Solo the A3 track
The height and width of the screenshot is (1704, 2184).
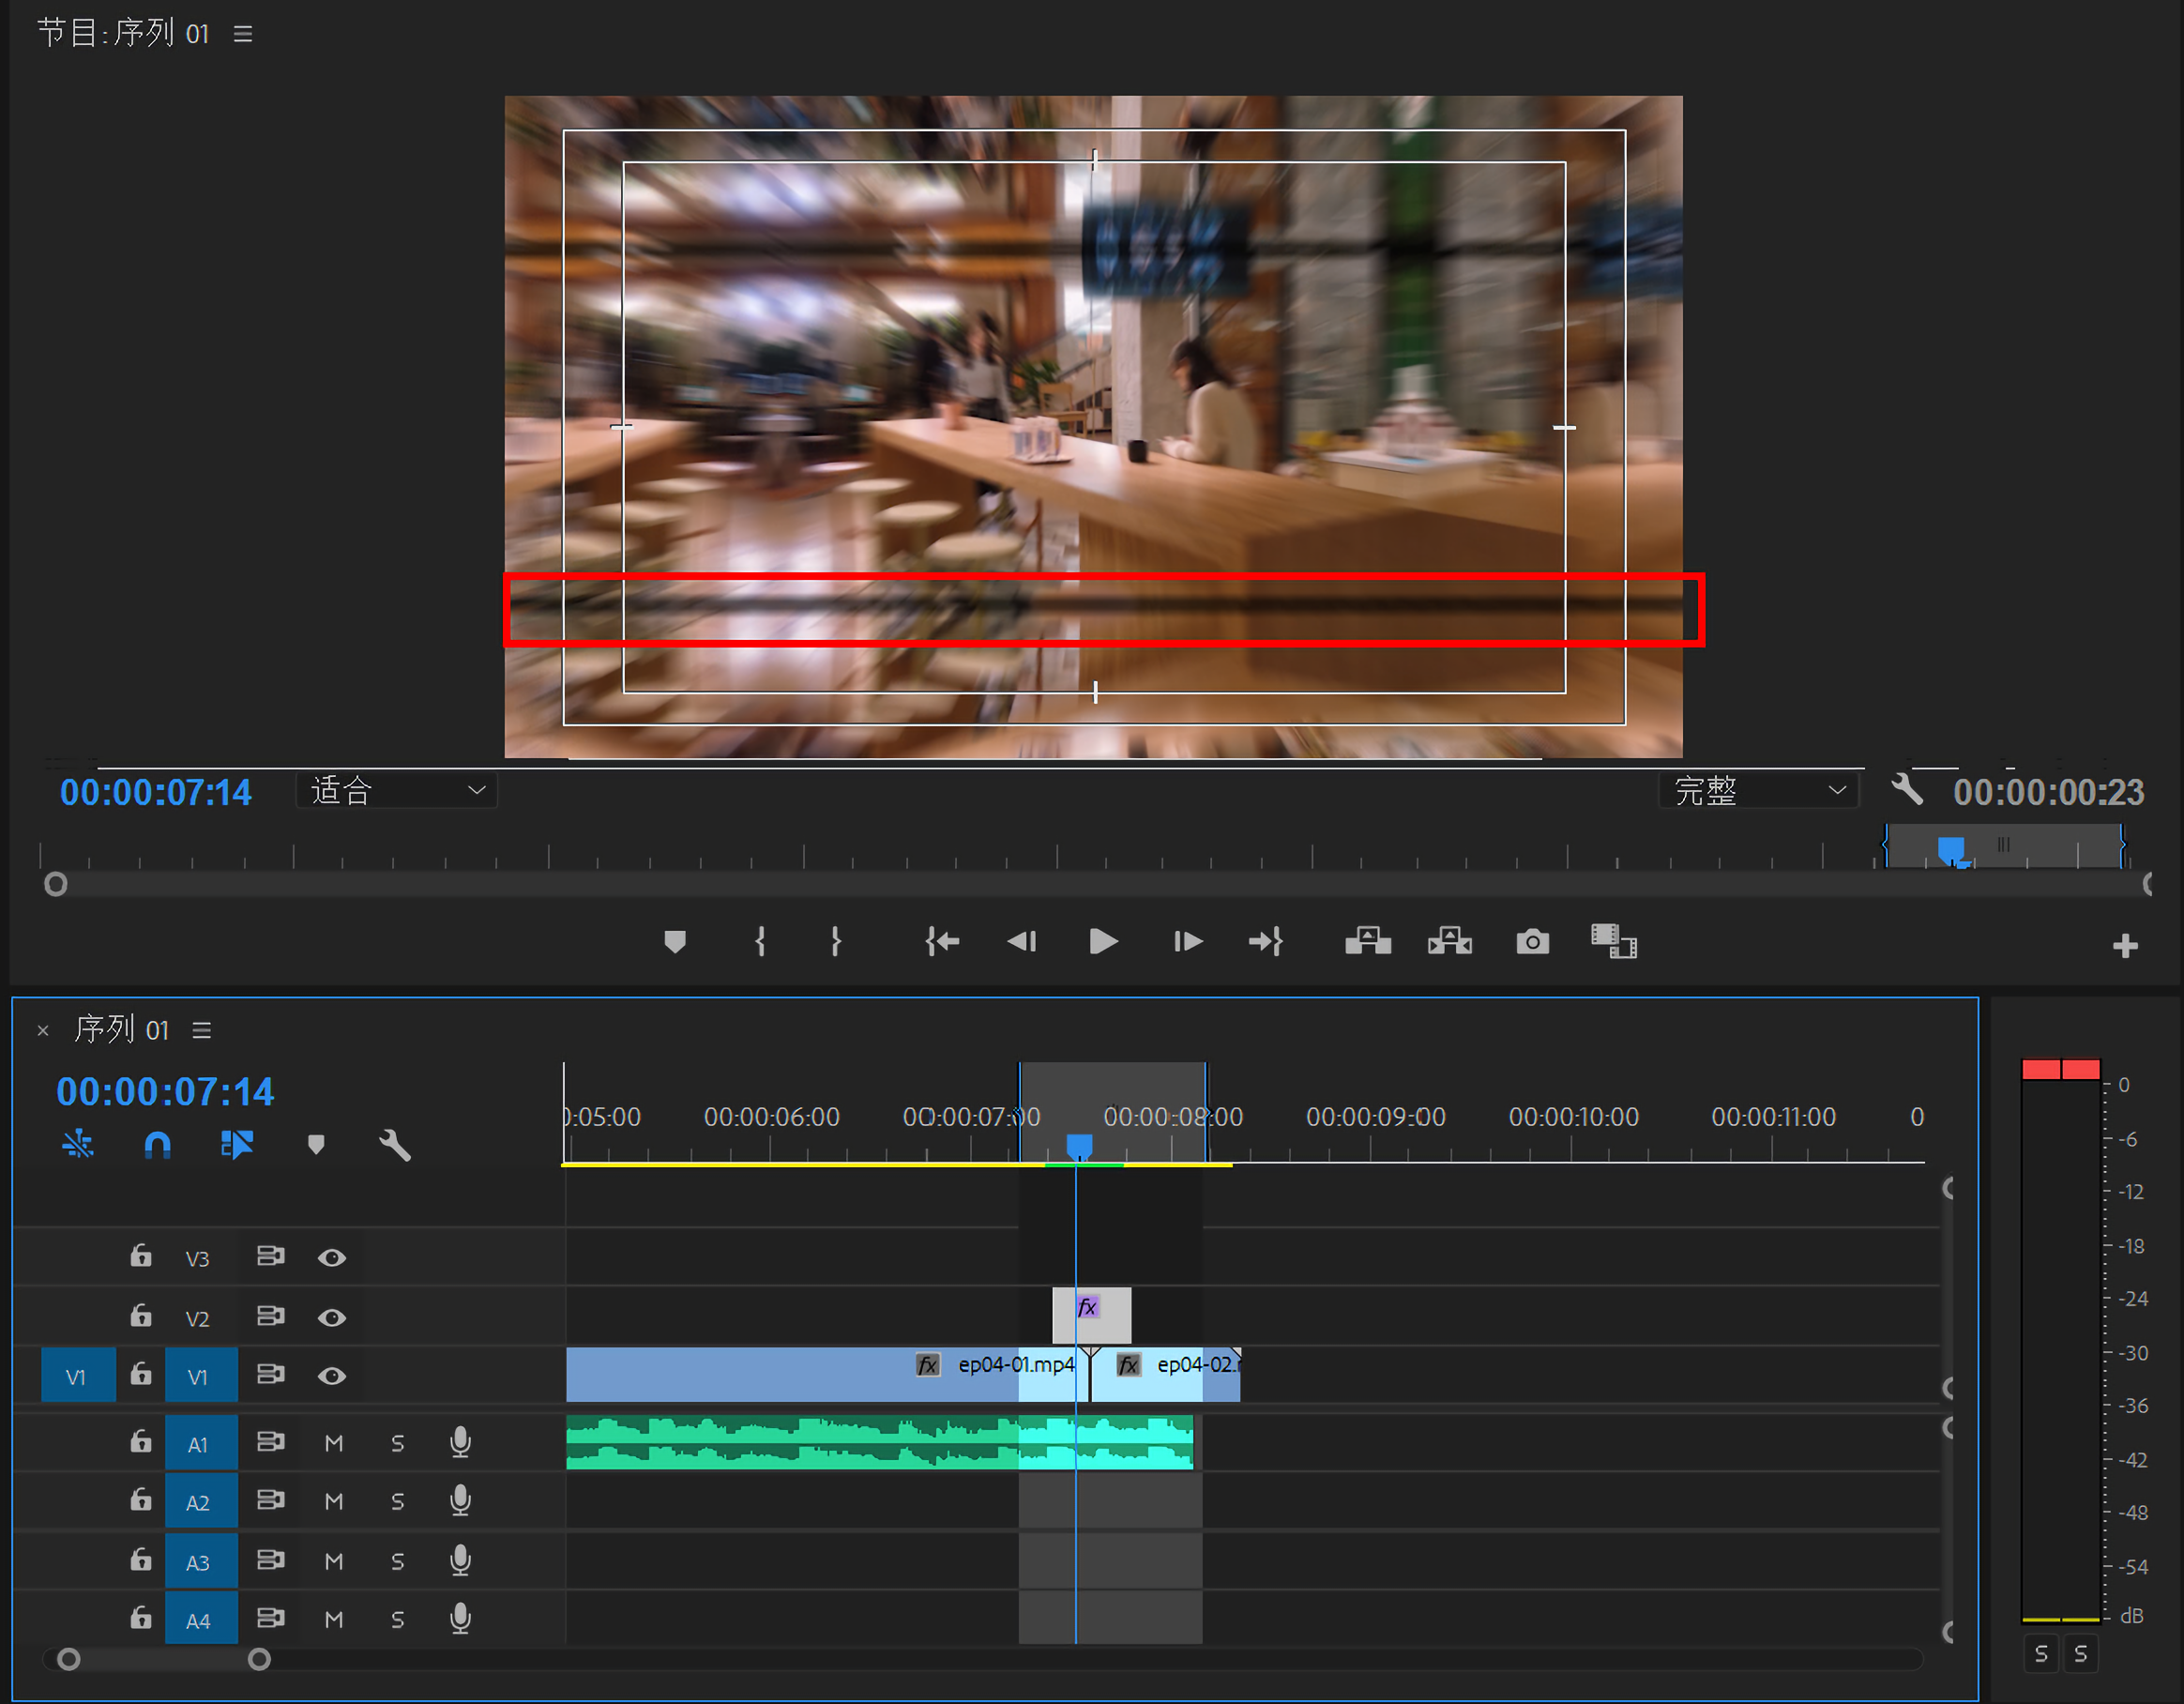[x=397, y=1561]
